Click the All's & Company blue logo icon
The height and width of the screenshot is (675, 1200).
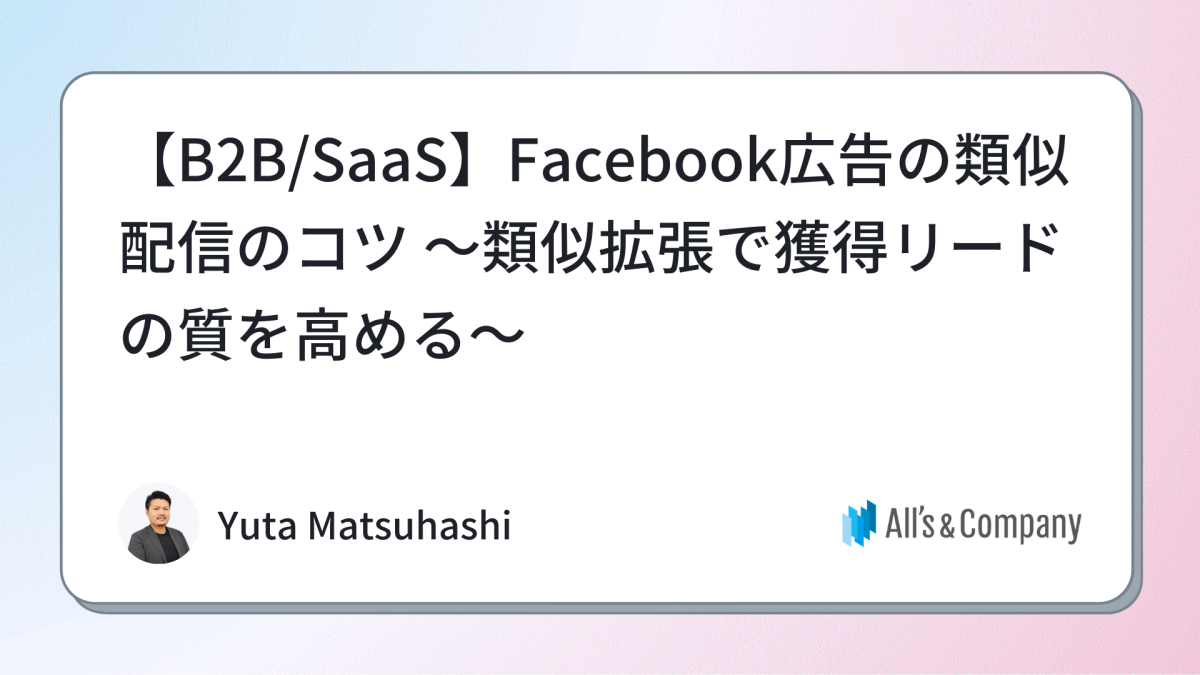point(859,524)
